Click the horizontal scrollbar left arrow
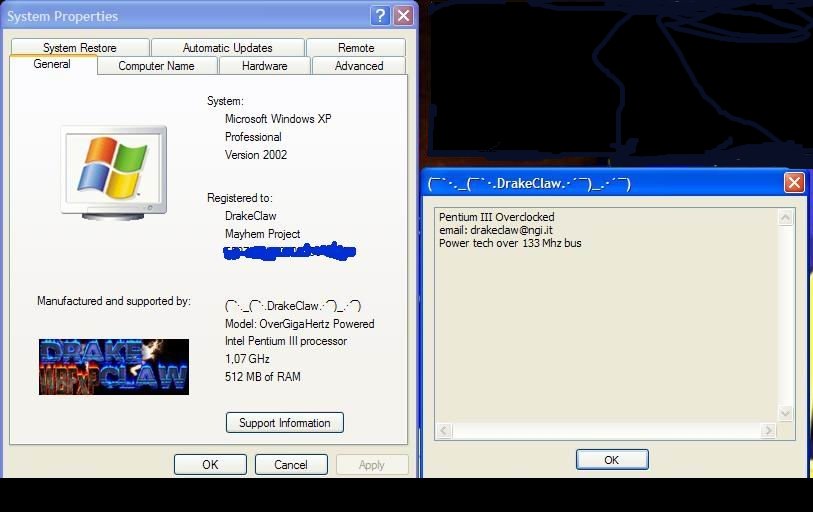The width and height of the screenshot is (813, 512). (x=444, y=431)
